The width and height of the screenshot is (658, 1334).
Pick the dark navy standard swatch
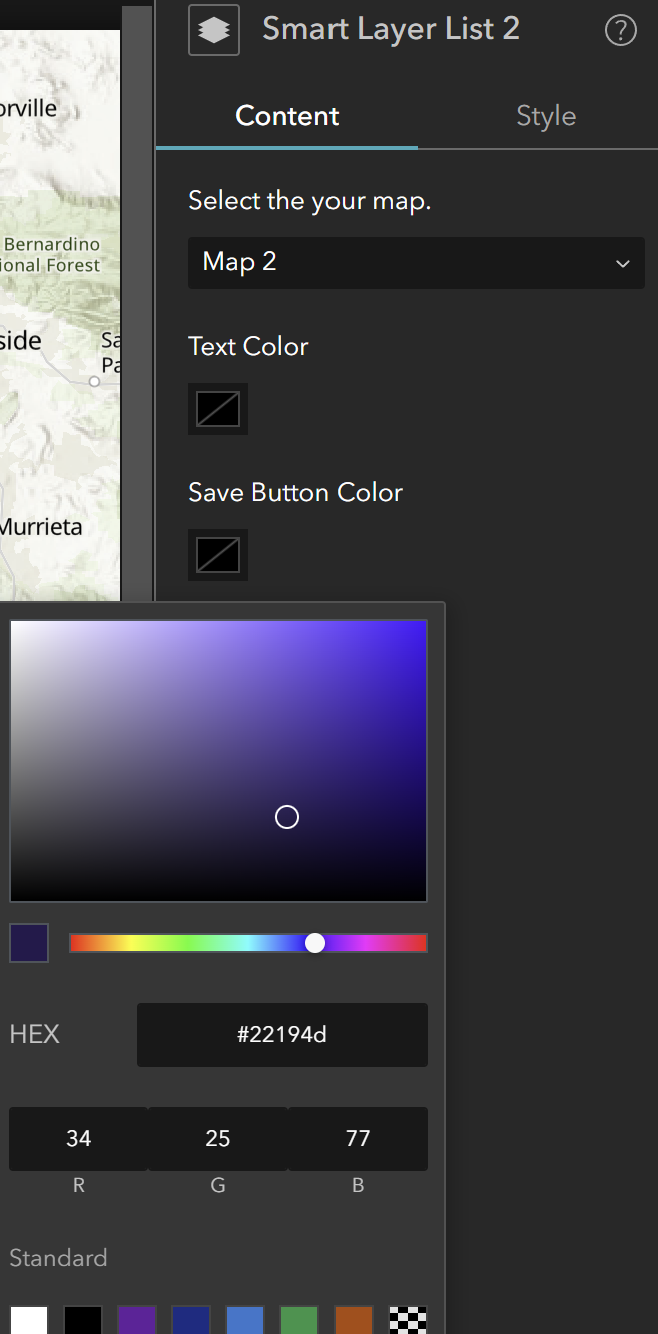coord(191,1320)
